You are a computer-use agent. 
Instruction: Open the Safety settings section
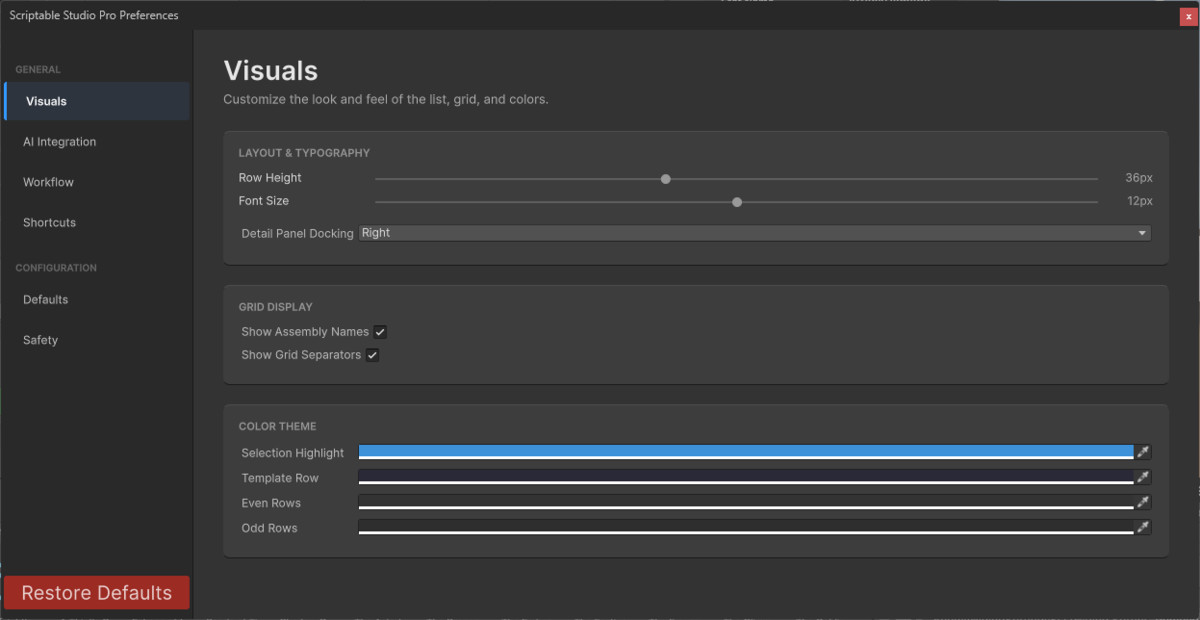click(x=40, y=339)
